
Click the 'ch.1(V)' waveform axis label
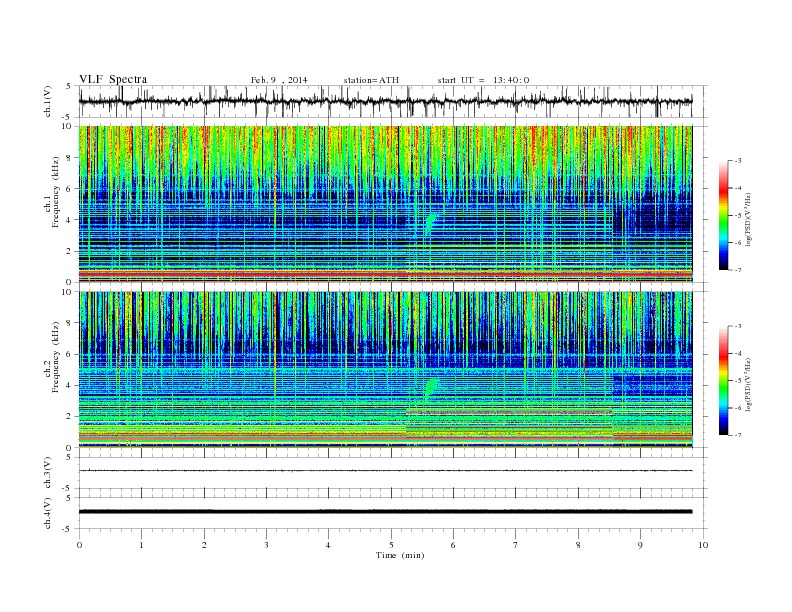pos(48,101)
